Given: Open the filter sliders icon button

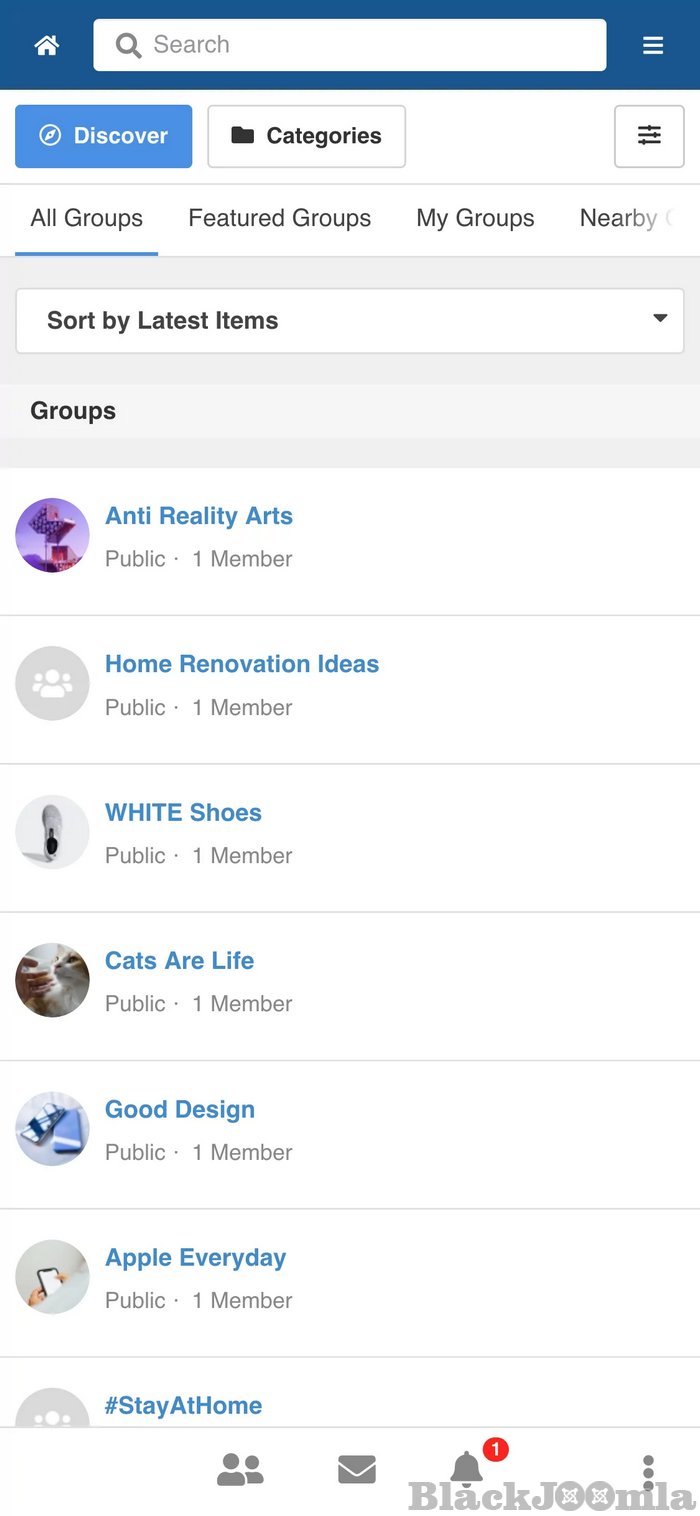Looking at the screenshot, I should coord(649,136).
